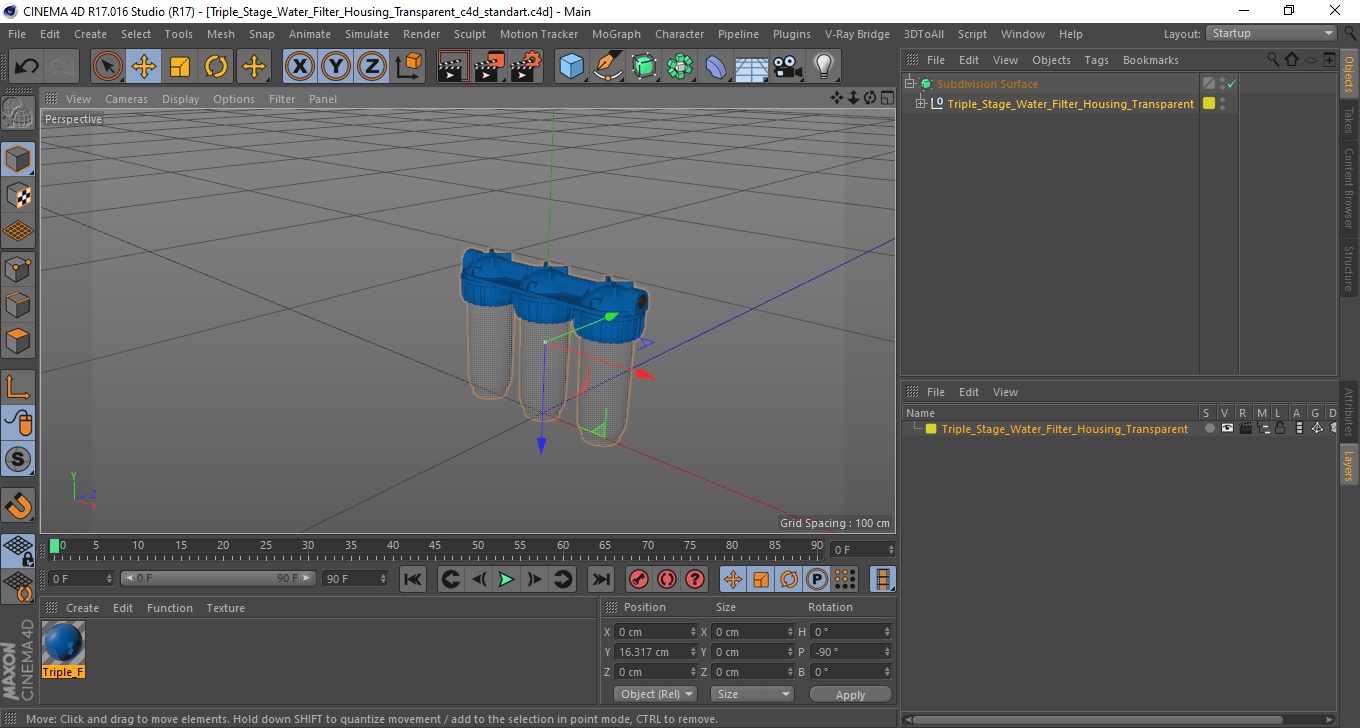1360x728 pixels.
Task: Switch to the Content Browser side tab
Action: pos(1349,189)
